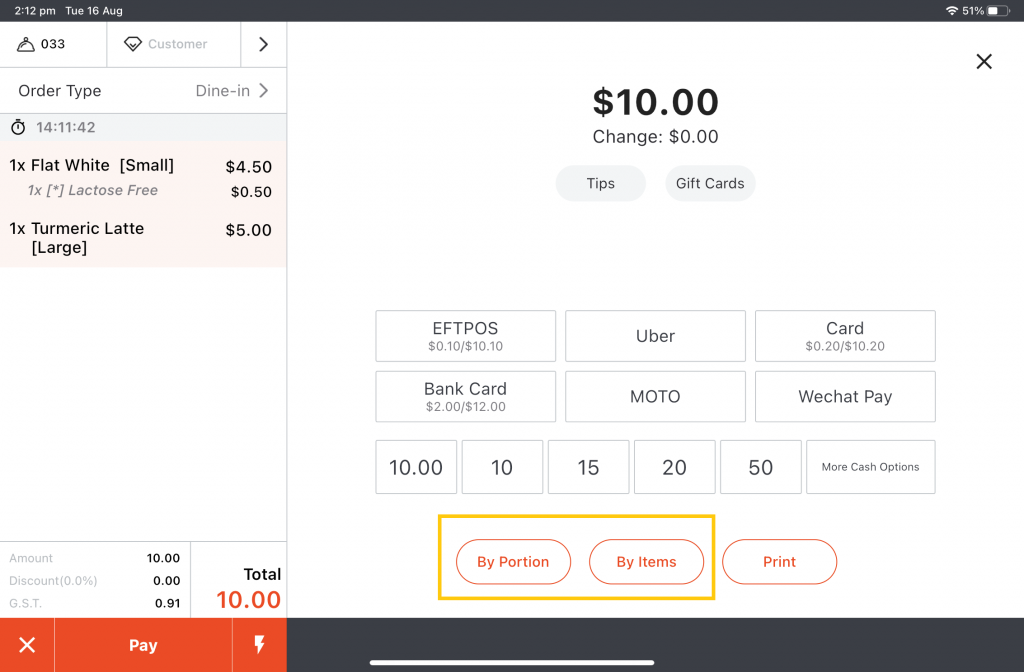Expand the order header chevron arrow
The width and height of the screenshot is (1024, 672).
pos(264,44)
